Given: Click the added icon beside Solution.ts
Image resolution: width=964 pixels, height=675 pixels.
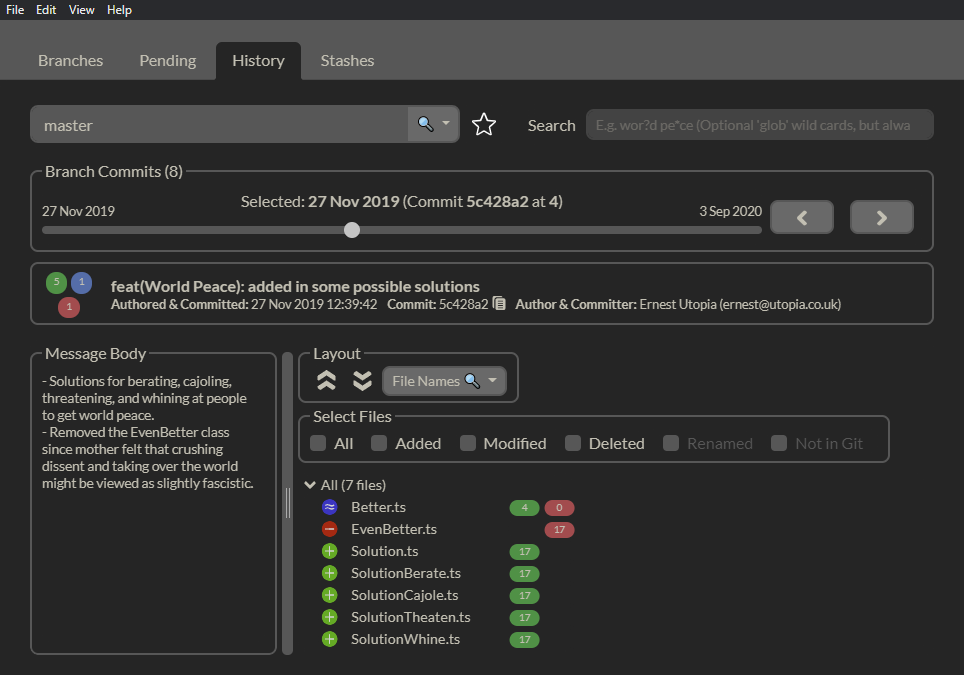Looking at the screenshot, I should tap(330, 551).
